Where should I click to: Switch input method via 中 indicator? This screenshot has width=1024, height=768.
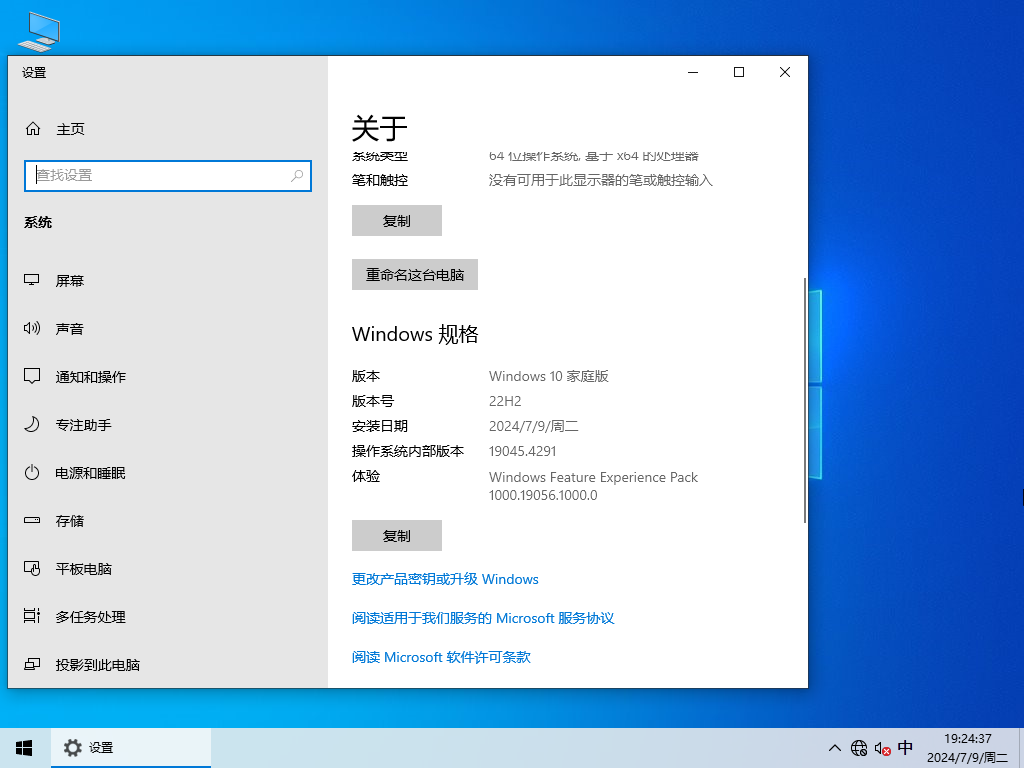pyautogui.click(x=906, y=748)
